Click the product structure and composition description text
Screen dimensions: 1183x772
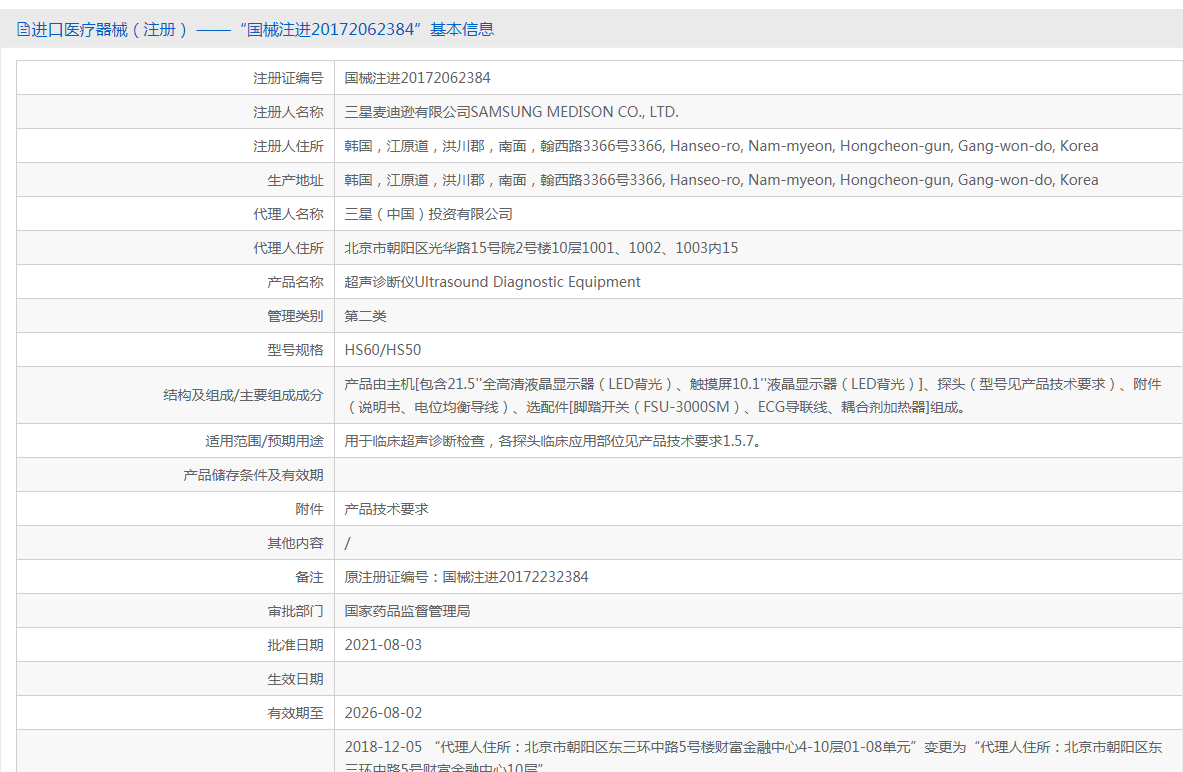click(752, 395)
